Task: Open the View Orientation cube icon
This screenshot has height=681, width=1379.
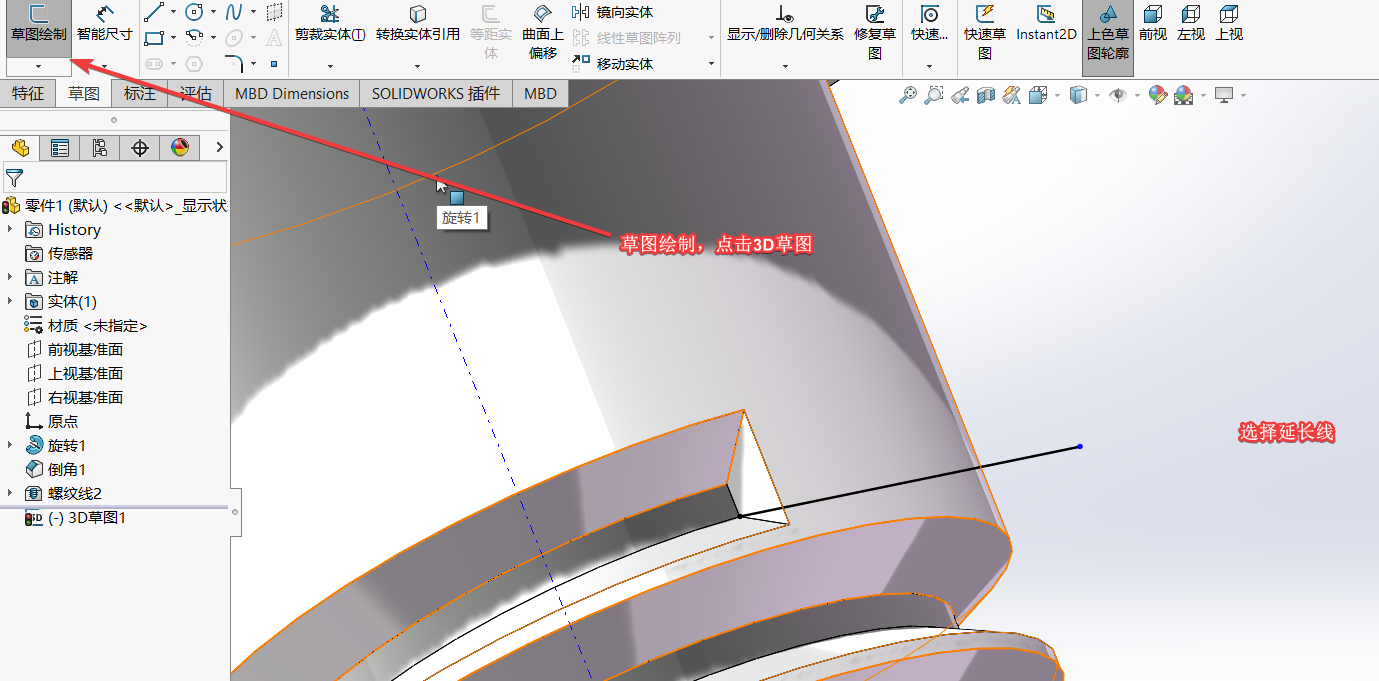Action: (1037, 95)
